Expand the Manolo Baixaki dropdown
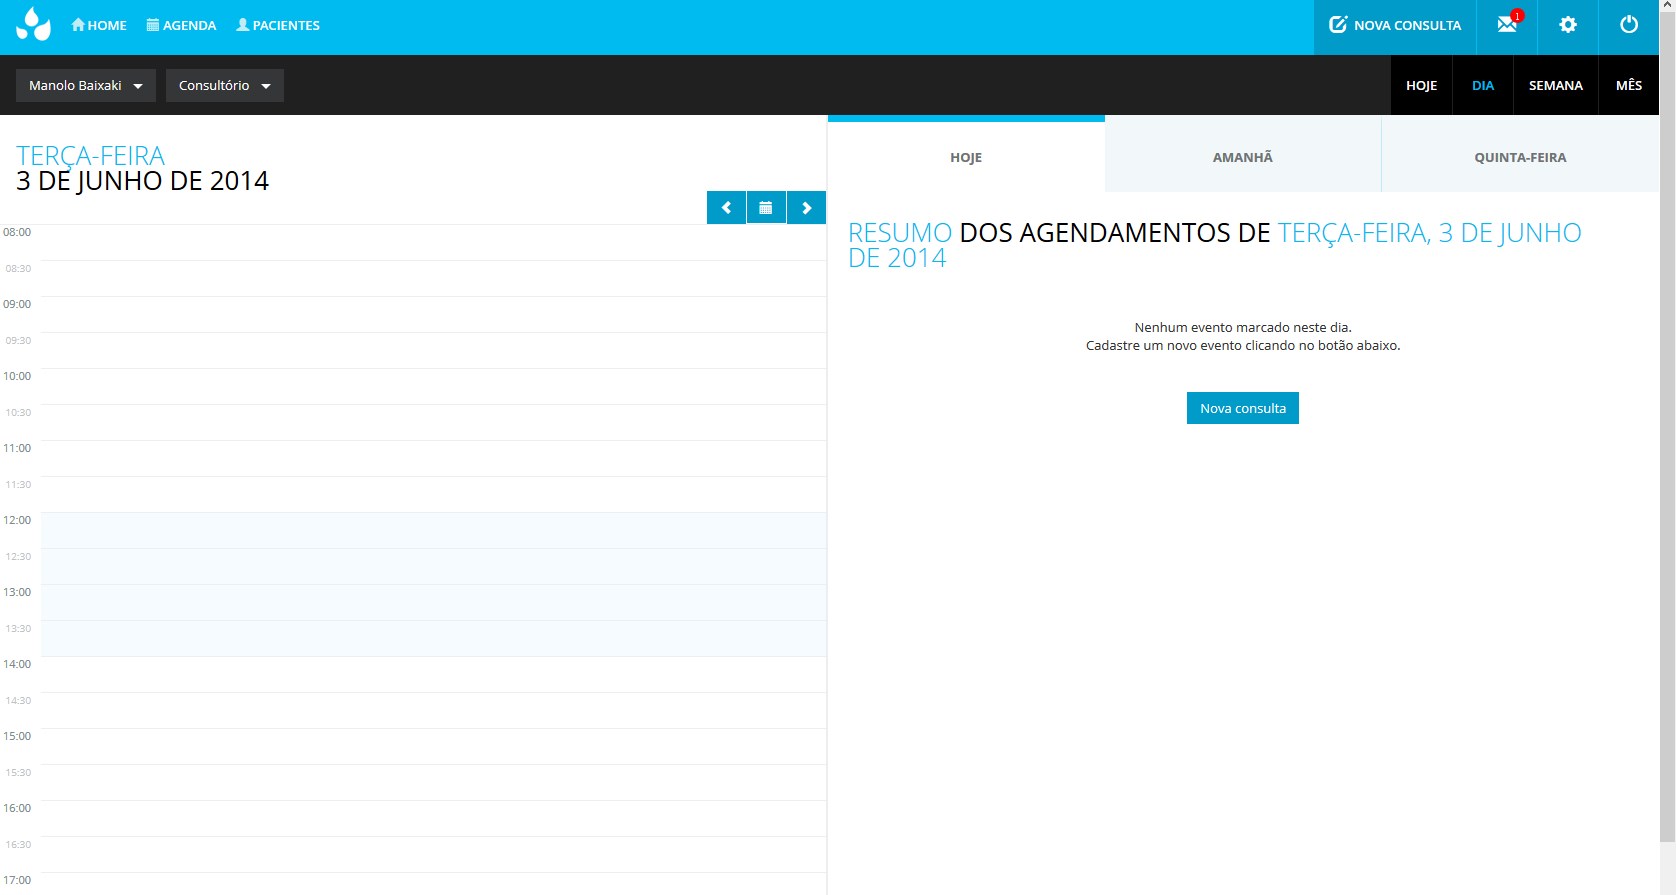 pyautogui.click(x=86, y=86)
